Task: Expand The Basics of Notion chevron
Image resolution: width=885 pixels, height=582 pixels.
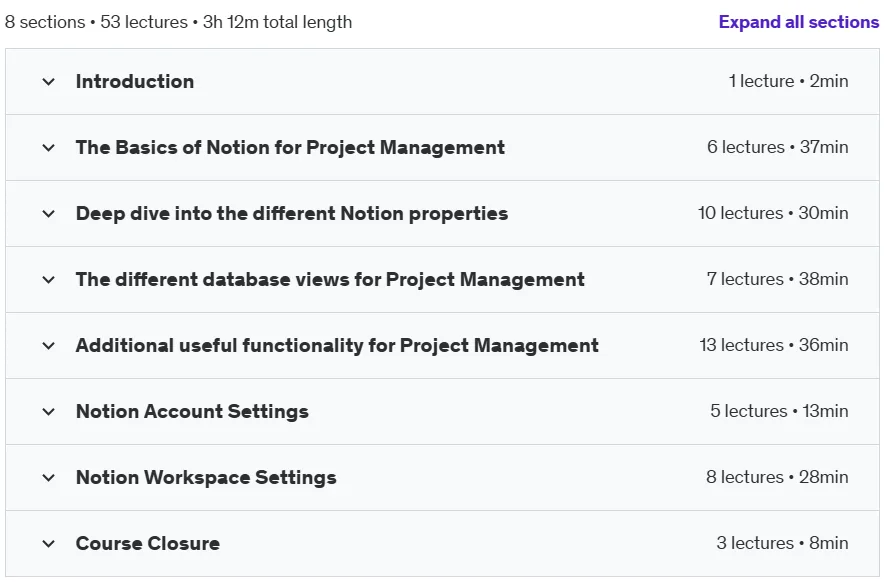Action: coord(49,148)
